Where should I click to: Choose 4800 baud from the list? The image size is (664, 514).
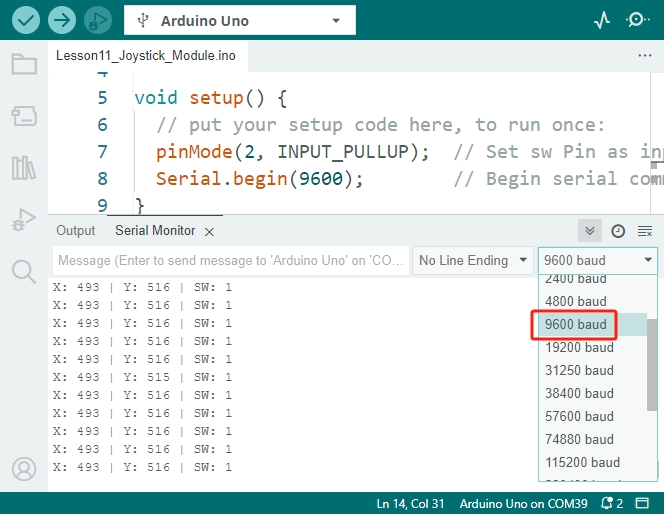point(592,301)
